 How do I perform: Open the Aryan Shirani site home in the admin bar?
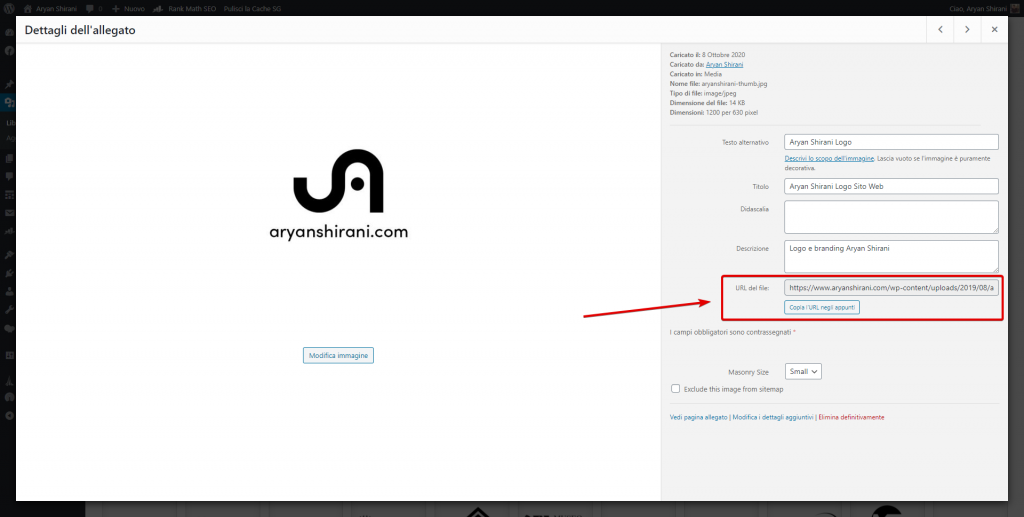tap(50, 10)
